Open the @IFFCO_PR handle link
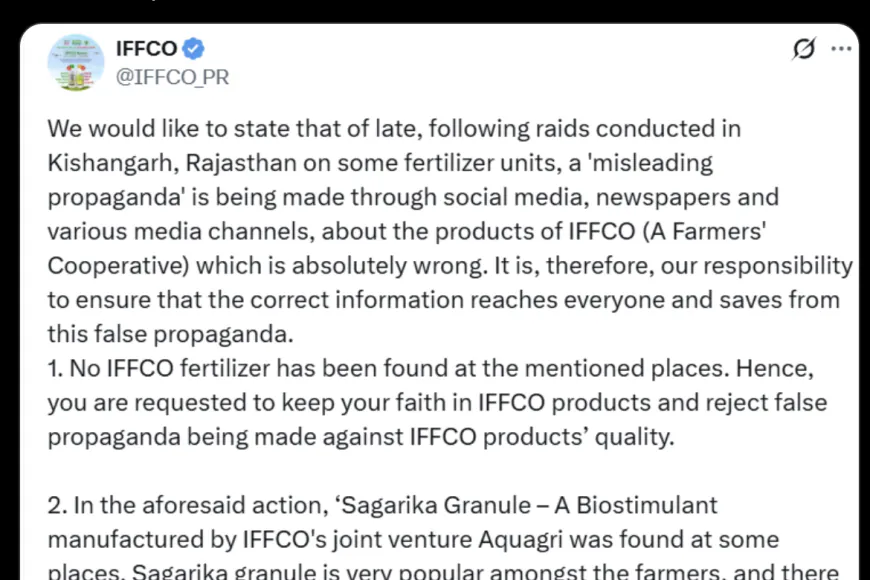Viewport: 870px width, 580px height. click(172, 77)
